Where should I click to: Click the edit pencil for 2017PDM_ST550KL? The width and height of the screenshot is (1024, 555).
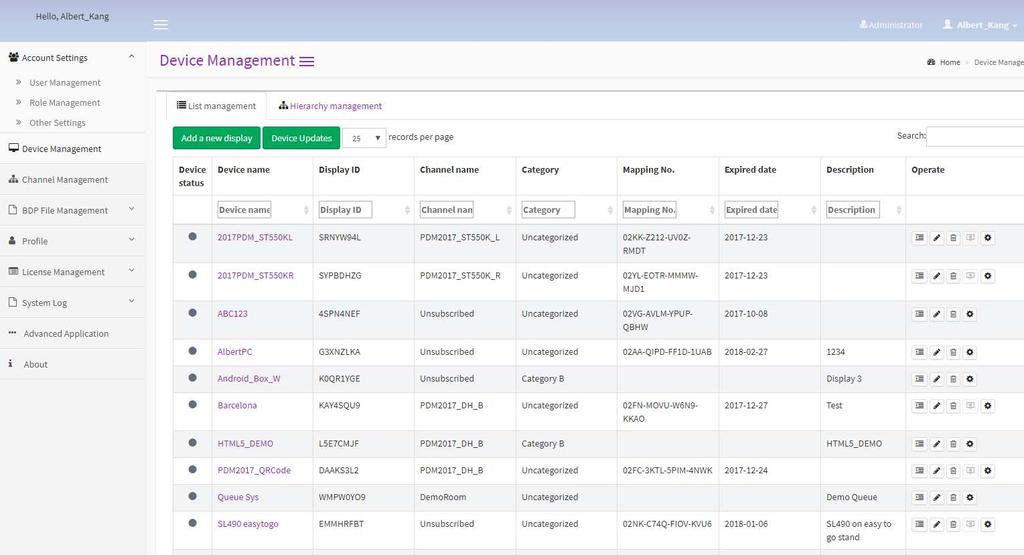click(936, 238)
